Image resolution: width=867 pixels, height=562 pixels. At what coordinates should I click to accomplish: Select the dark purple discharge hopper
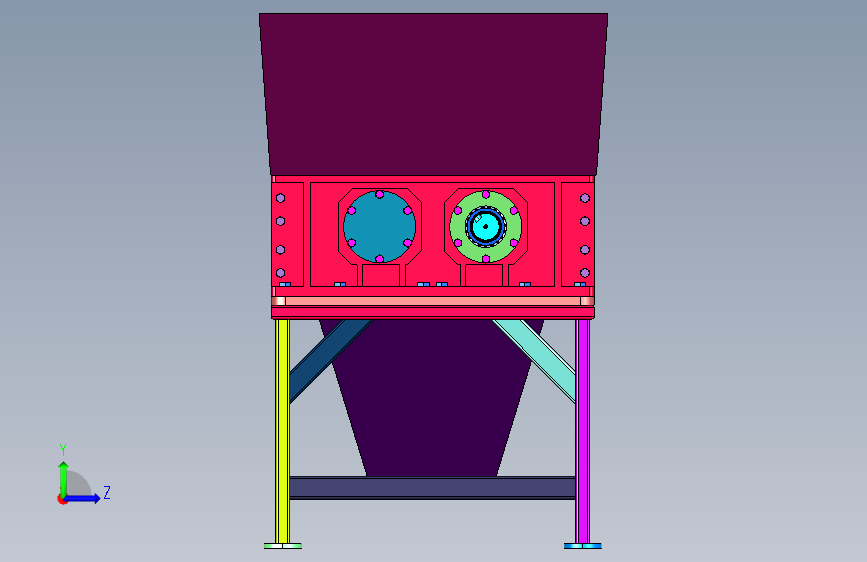pyautogui.click(x=431, y=398)
